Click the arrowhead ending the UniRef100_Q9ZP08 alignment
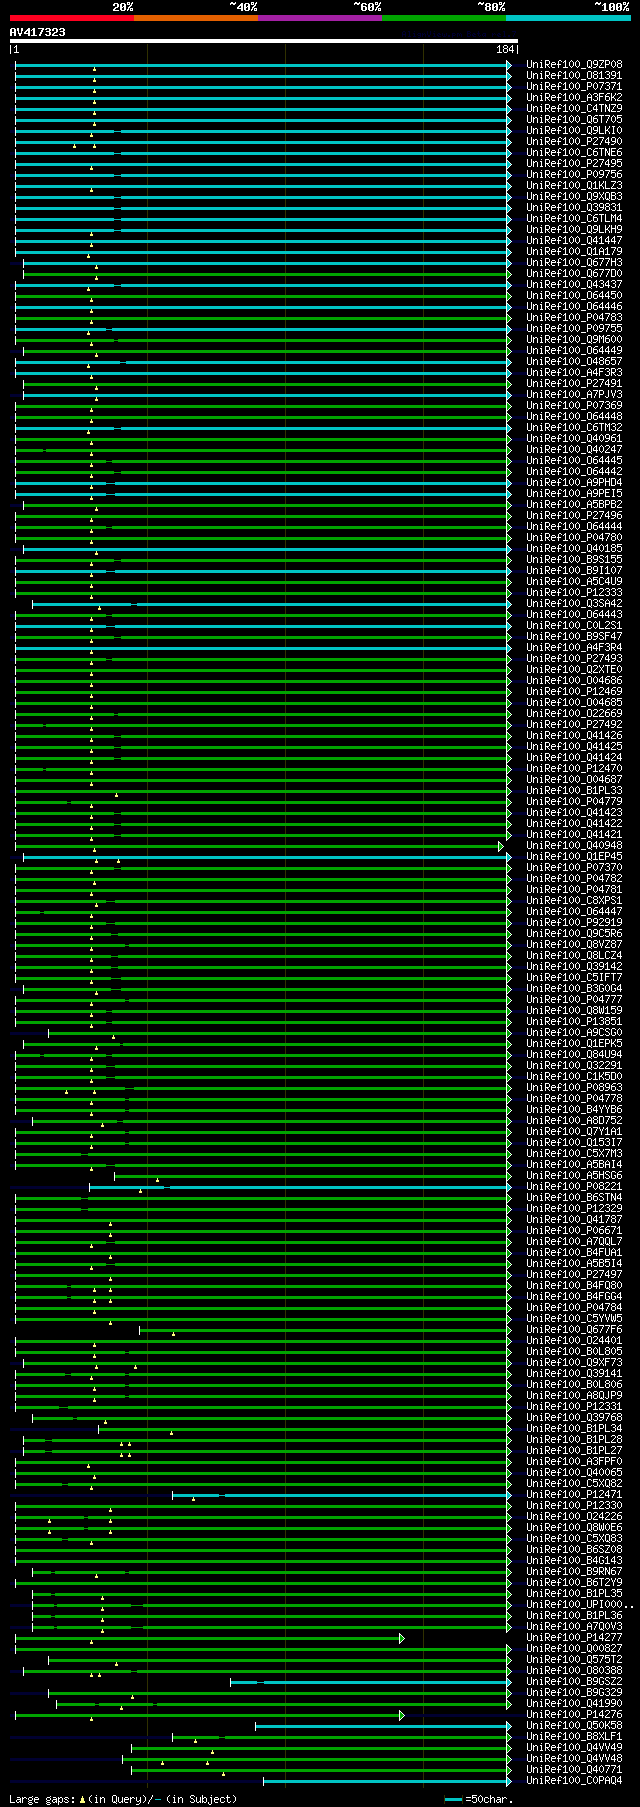Screen dimensions: 640x1807 509,65
